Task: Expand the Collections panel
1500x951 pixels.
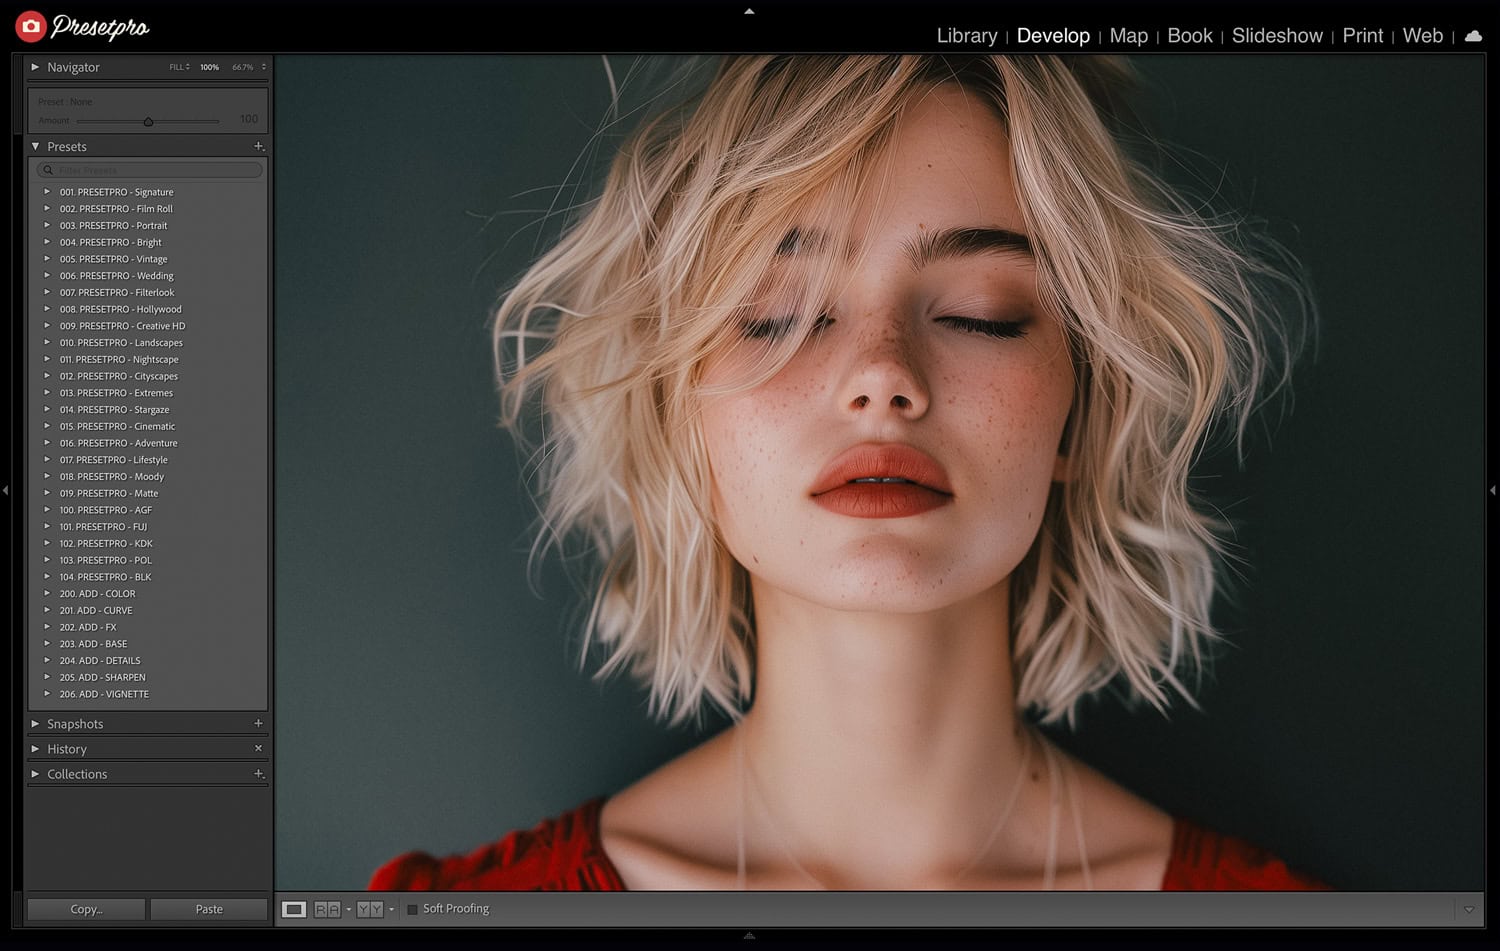Action: click(35, 773)
